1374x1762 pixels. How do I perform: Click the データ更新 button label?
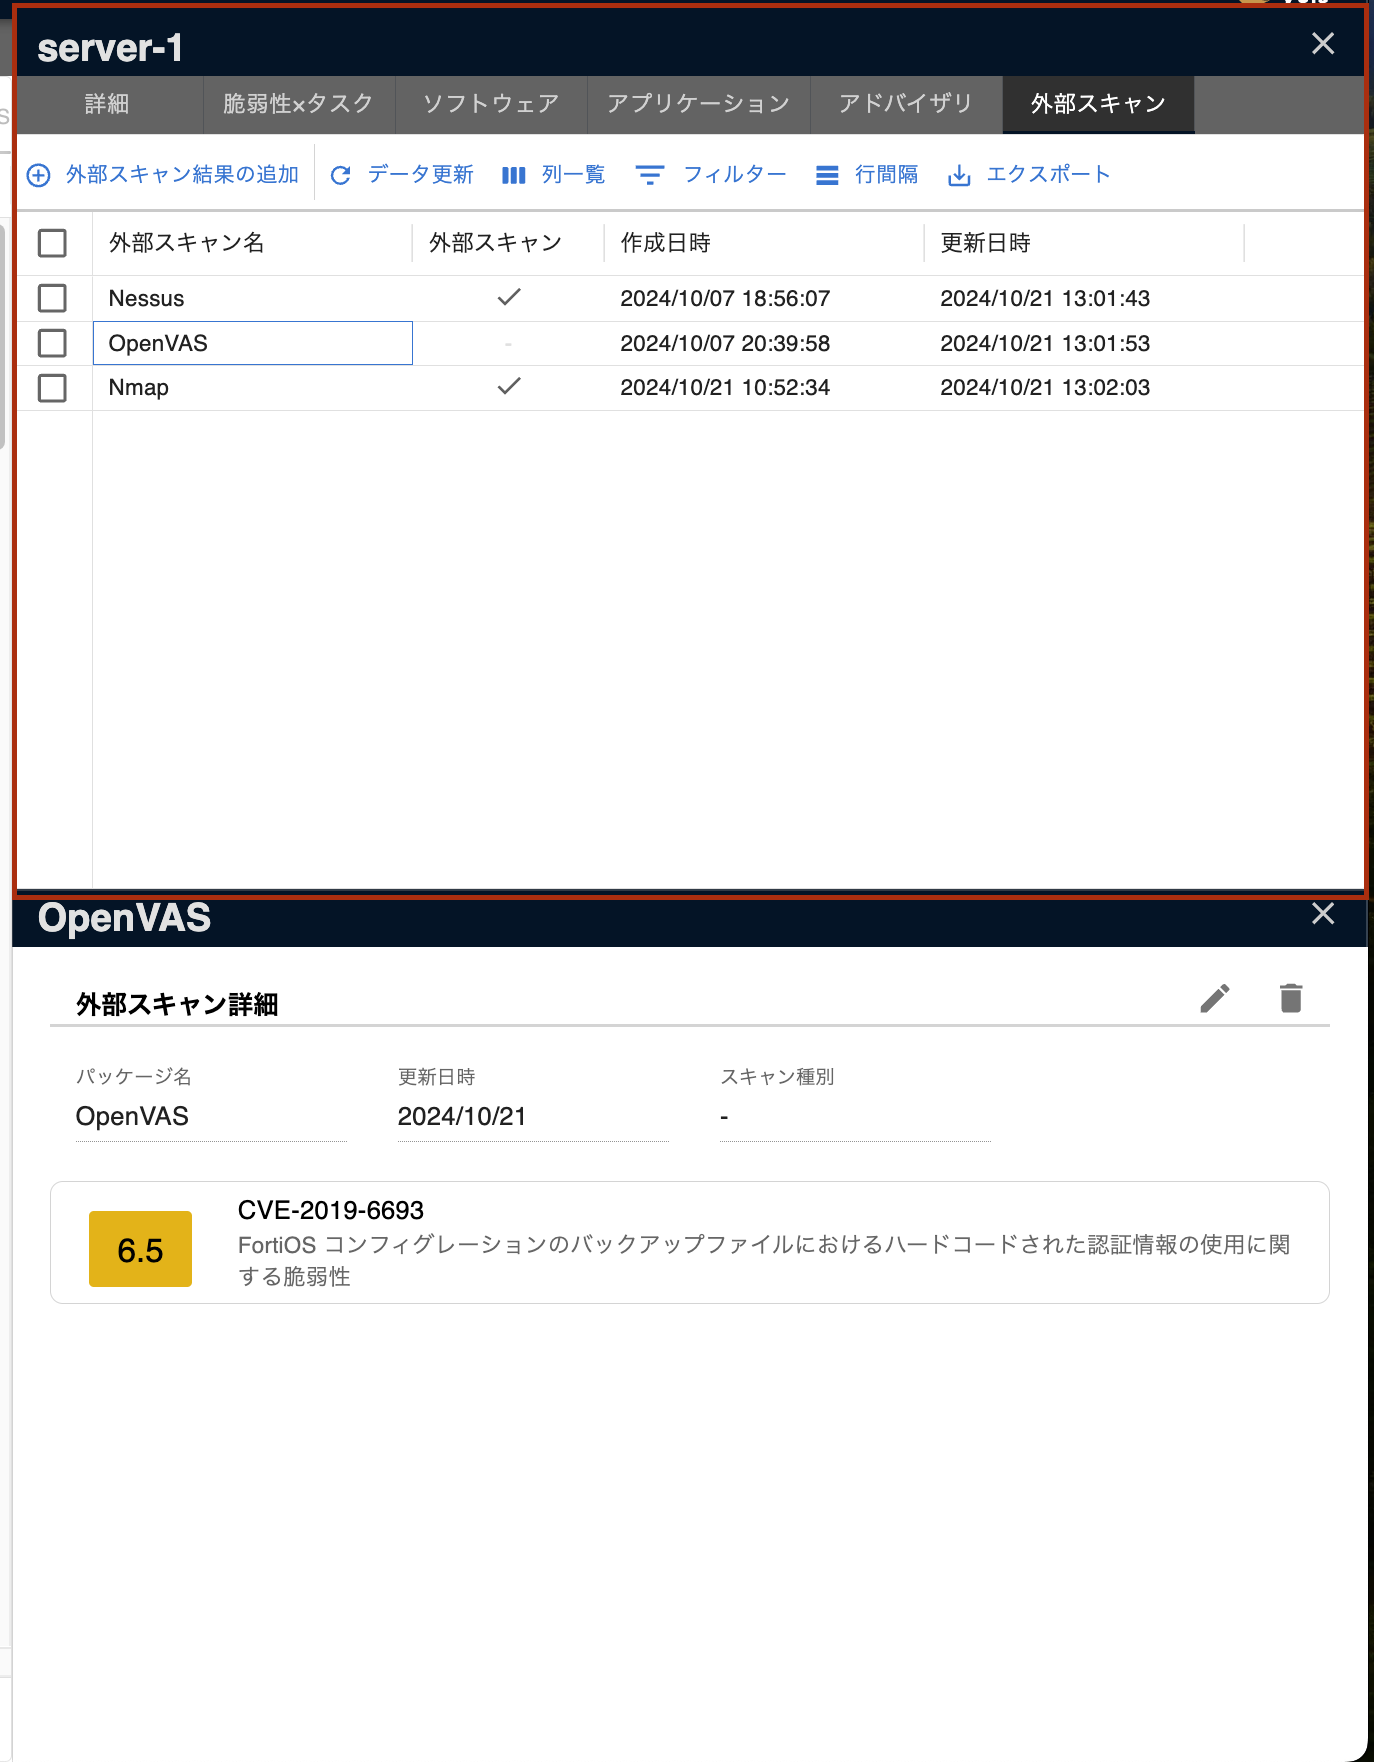point(420,175)
